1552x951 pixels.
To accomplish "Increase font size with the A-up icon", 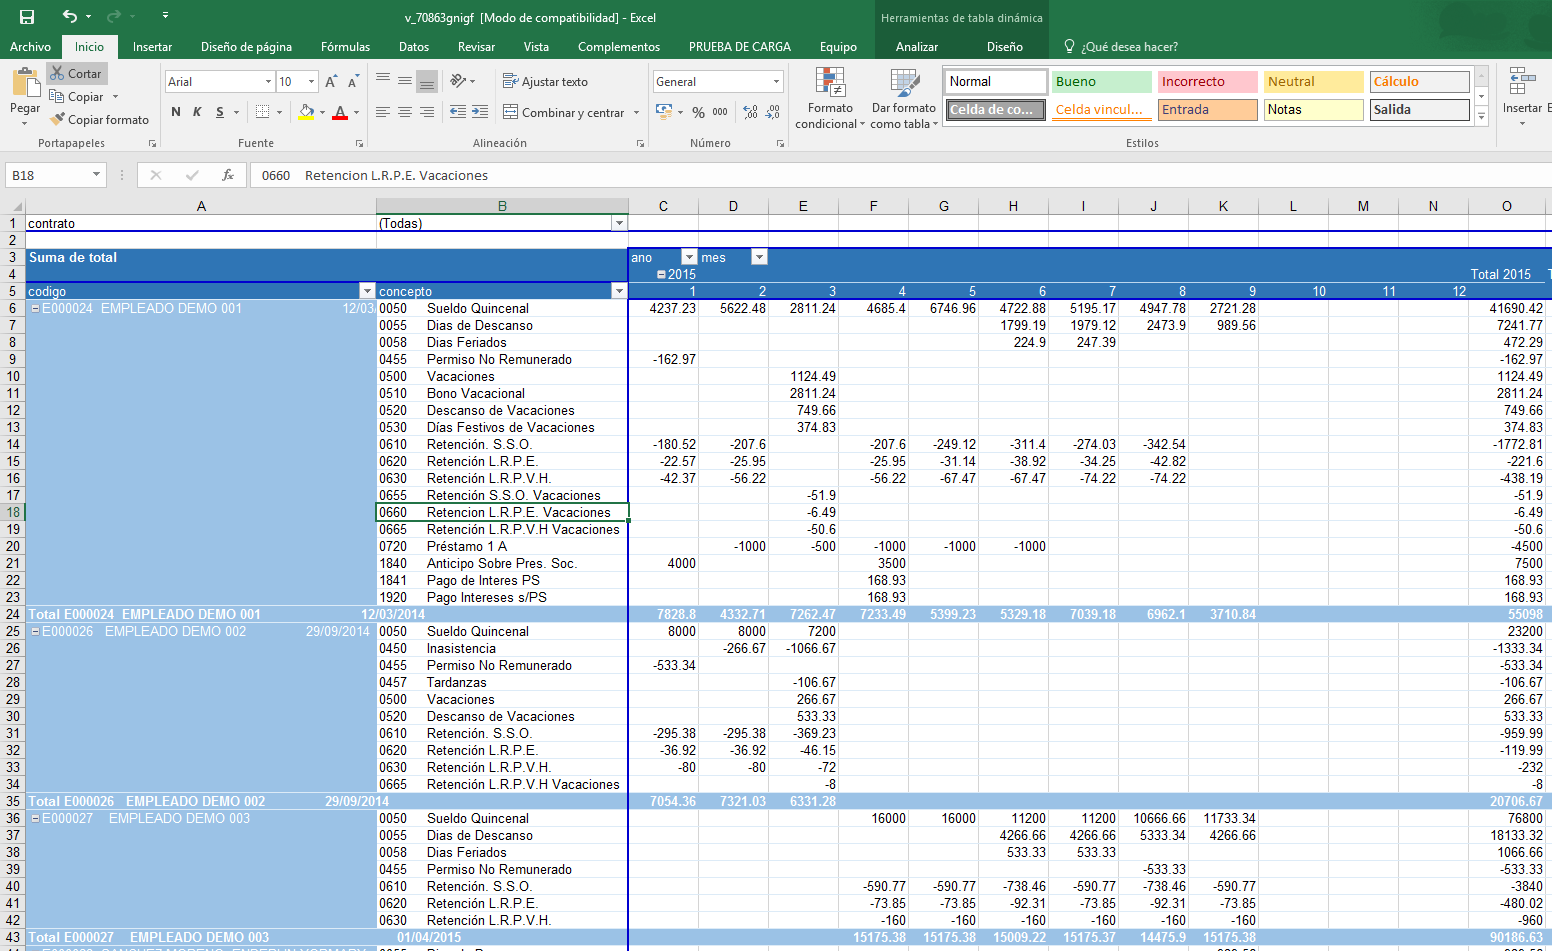I will [x=331, y=82].
